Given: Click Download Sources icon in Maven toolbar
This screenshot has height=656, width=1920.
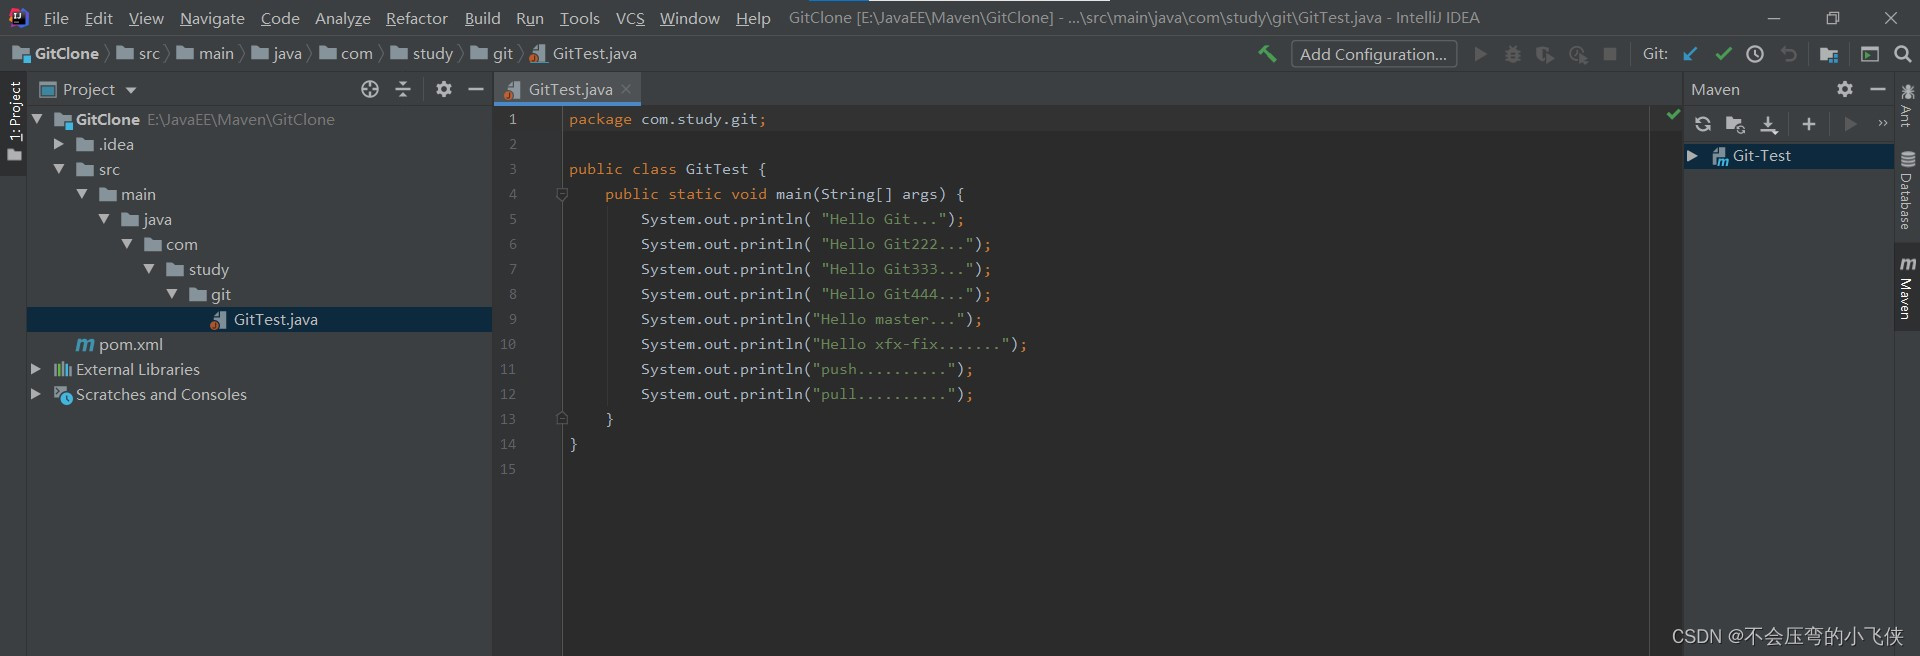Looking at the screenshot, I should (1769, 125).
